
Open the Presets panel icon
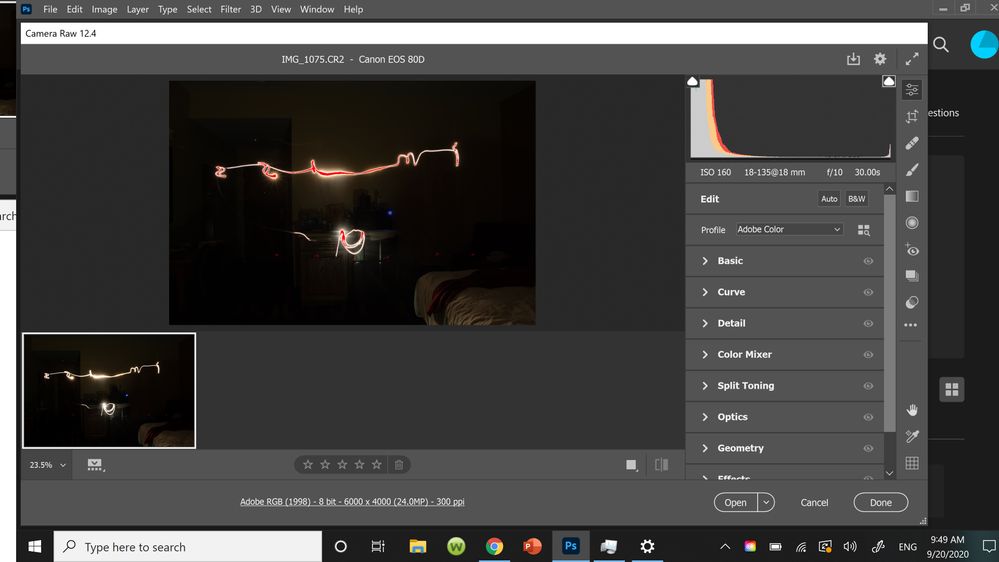[x=912, y=303]
